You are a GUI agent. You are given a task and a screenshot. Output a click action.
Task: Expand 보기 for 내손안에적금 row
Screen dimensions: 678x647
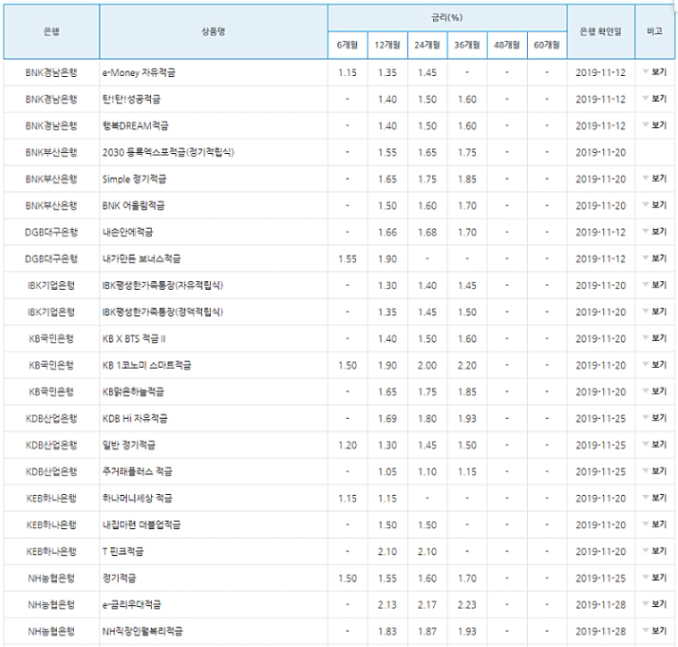tap(655, 232)
